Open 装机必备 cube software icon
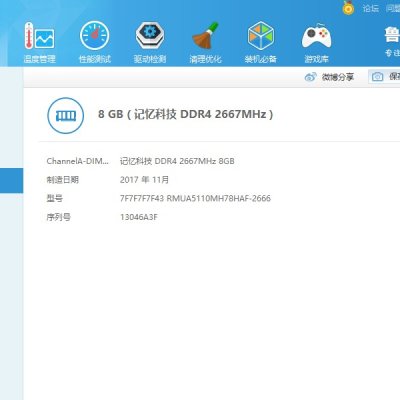Viewport: 400px width, 400px height. pyautogui.click(x=261, y=36)
